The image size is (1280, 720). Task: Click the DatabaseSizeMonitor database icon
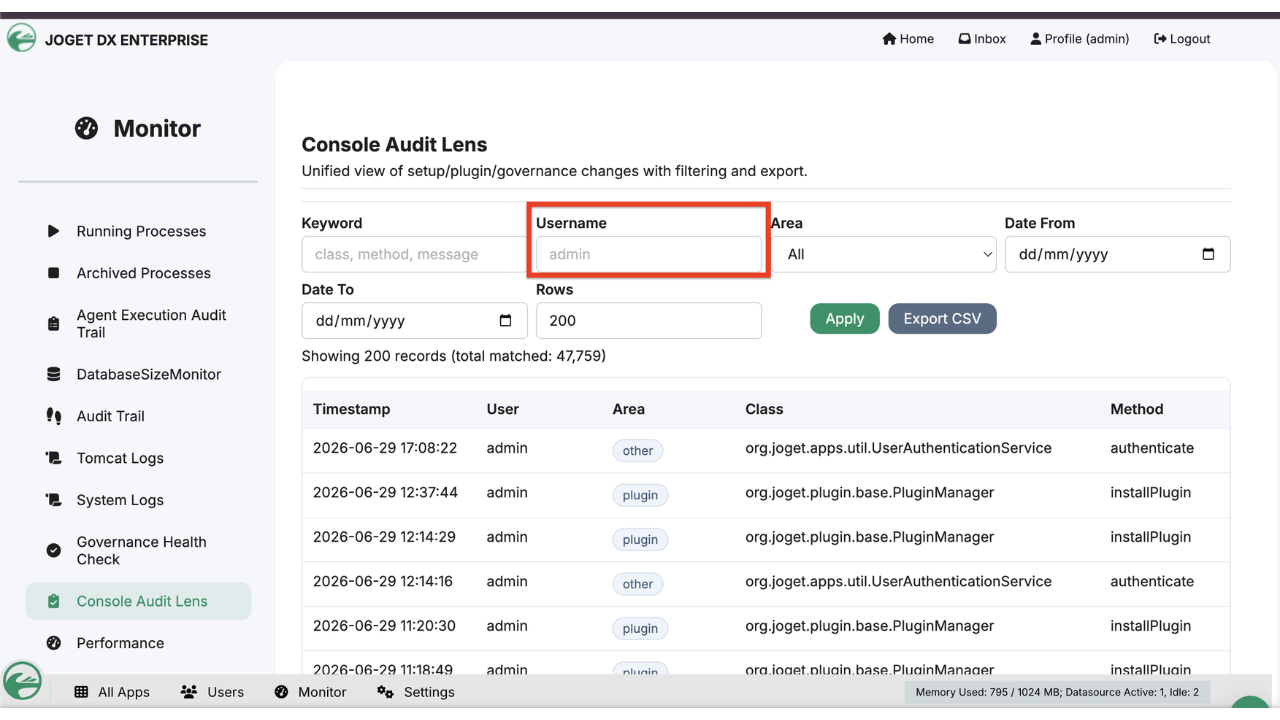click(54, 374)
